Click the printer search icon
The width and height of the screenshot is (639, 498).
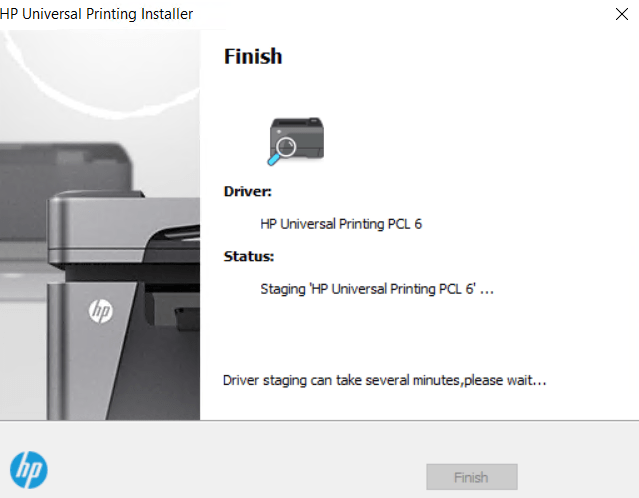point(296,141)
